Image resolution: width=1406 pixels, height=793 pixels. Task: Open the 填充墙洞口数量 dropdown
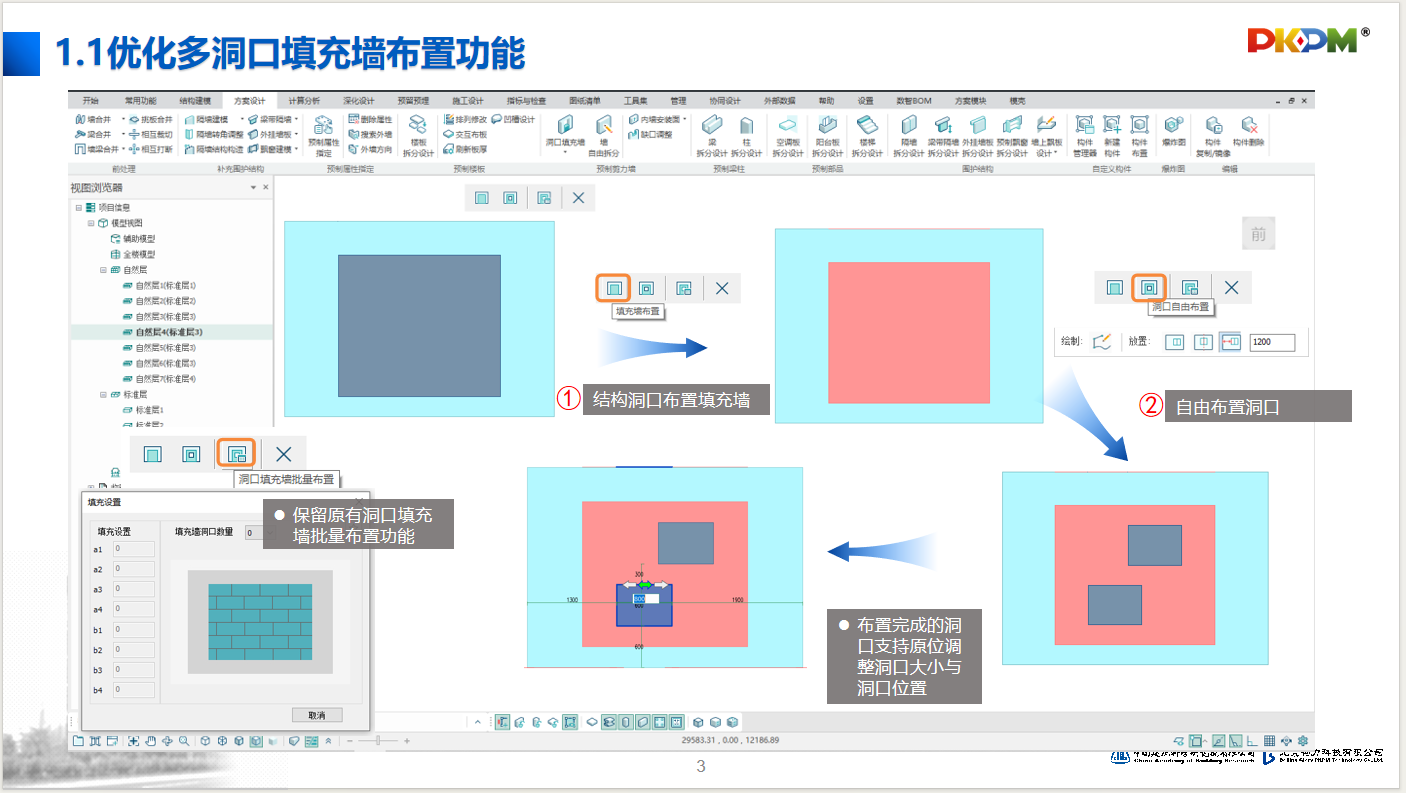[254, 533]
